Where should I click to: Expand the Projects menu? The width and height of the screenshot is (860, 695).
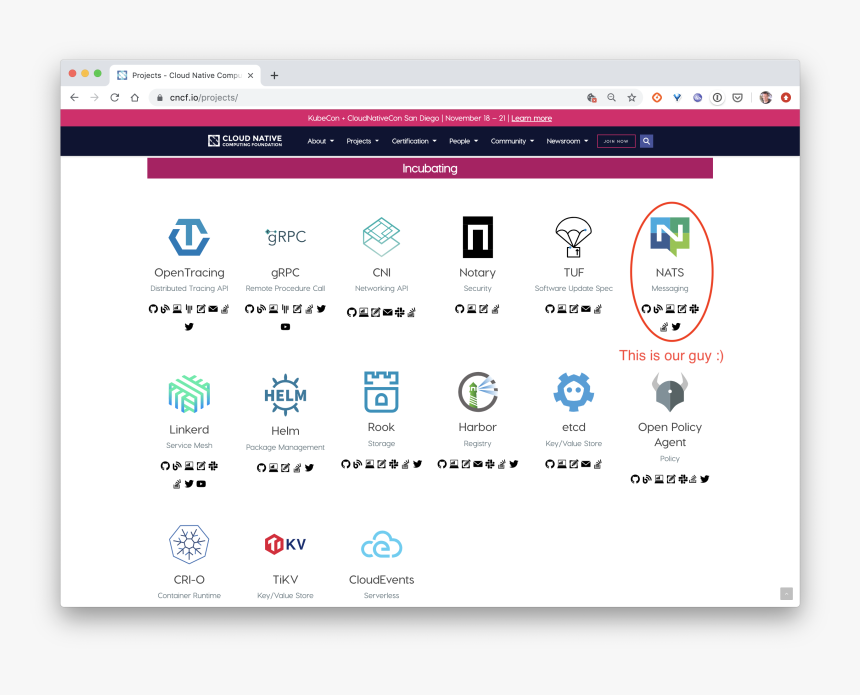tap(363, 141)
